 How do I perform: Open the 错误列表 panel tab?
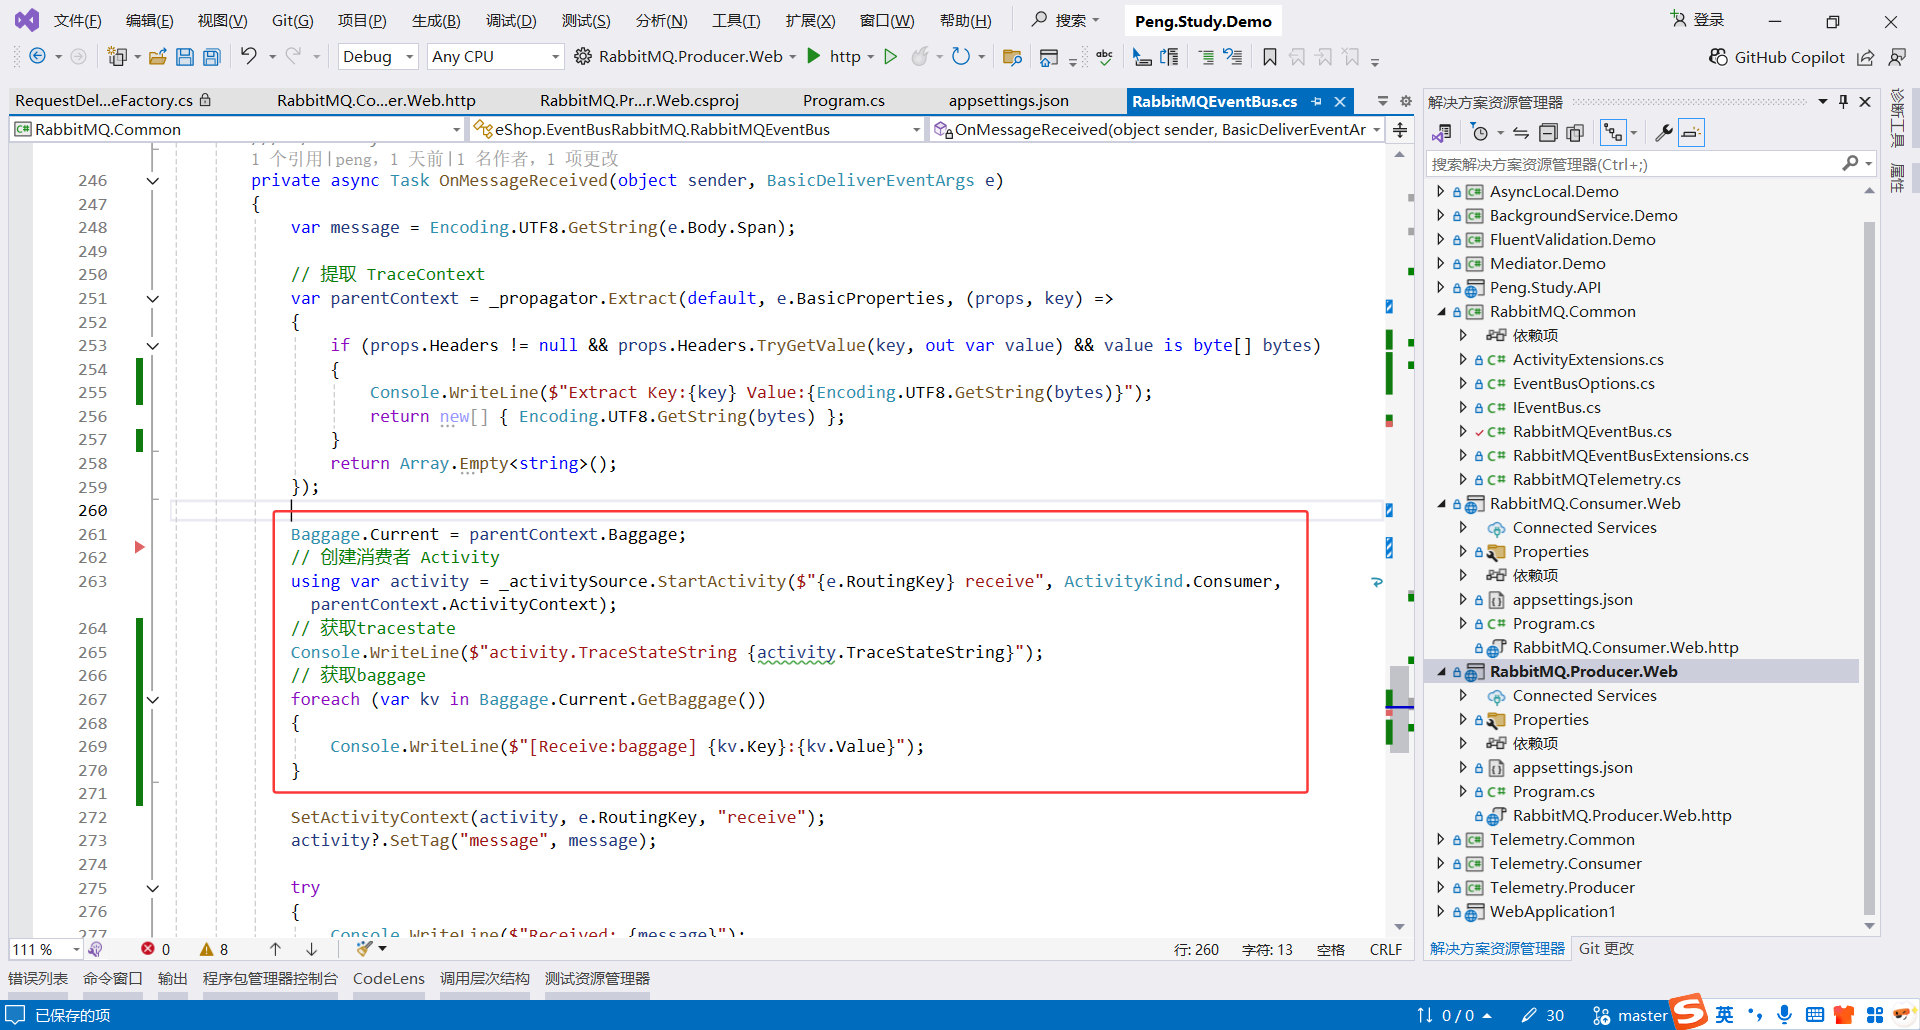pos(38,979)
